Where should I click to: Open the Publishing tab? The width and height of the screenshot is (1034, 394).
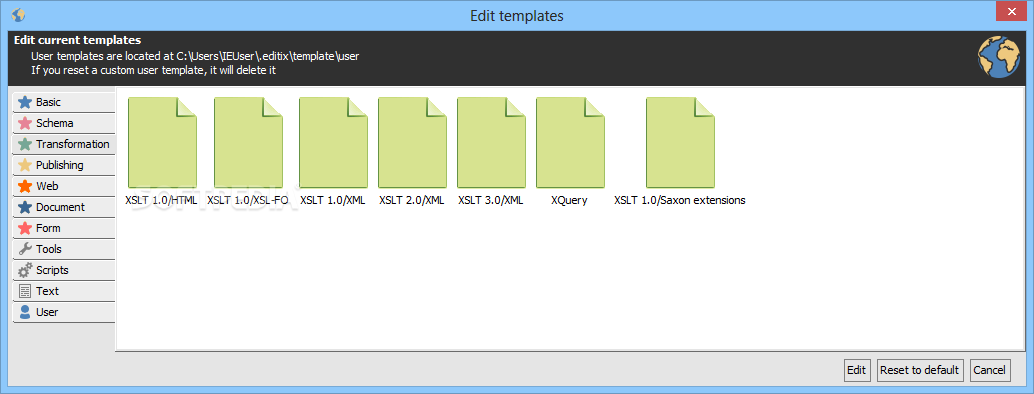click(64, 165)
